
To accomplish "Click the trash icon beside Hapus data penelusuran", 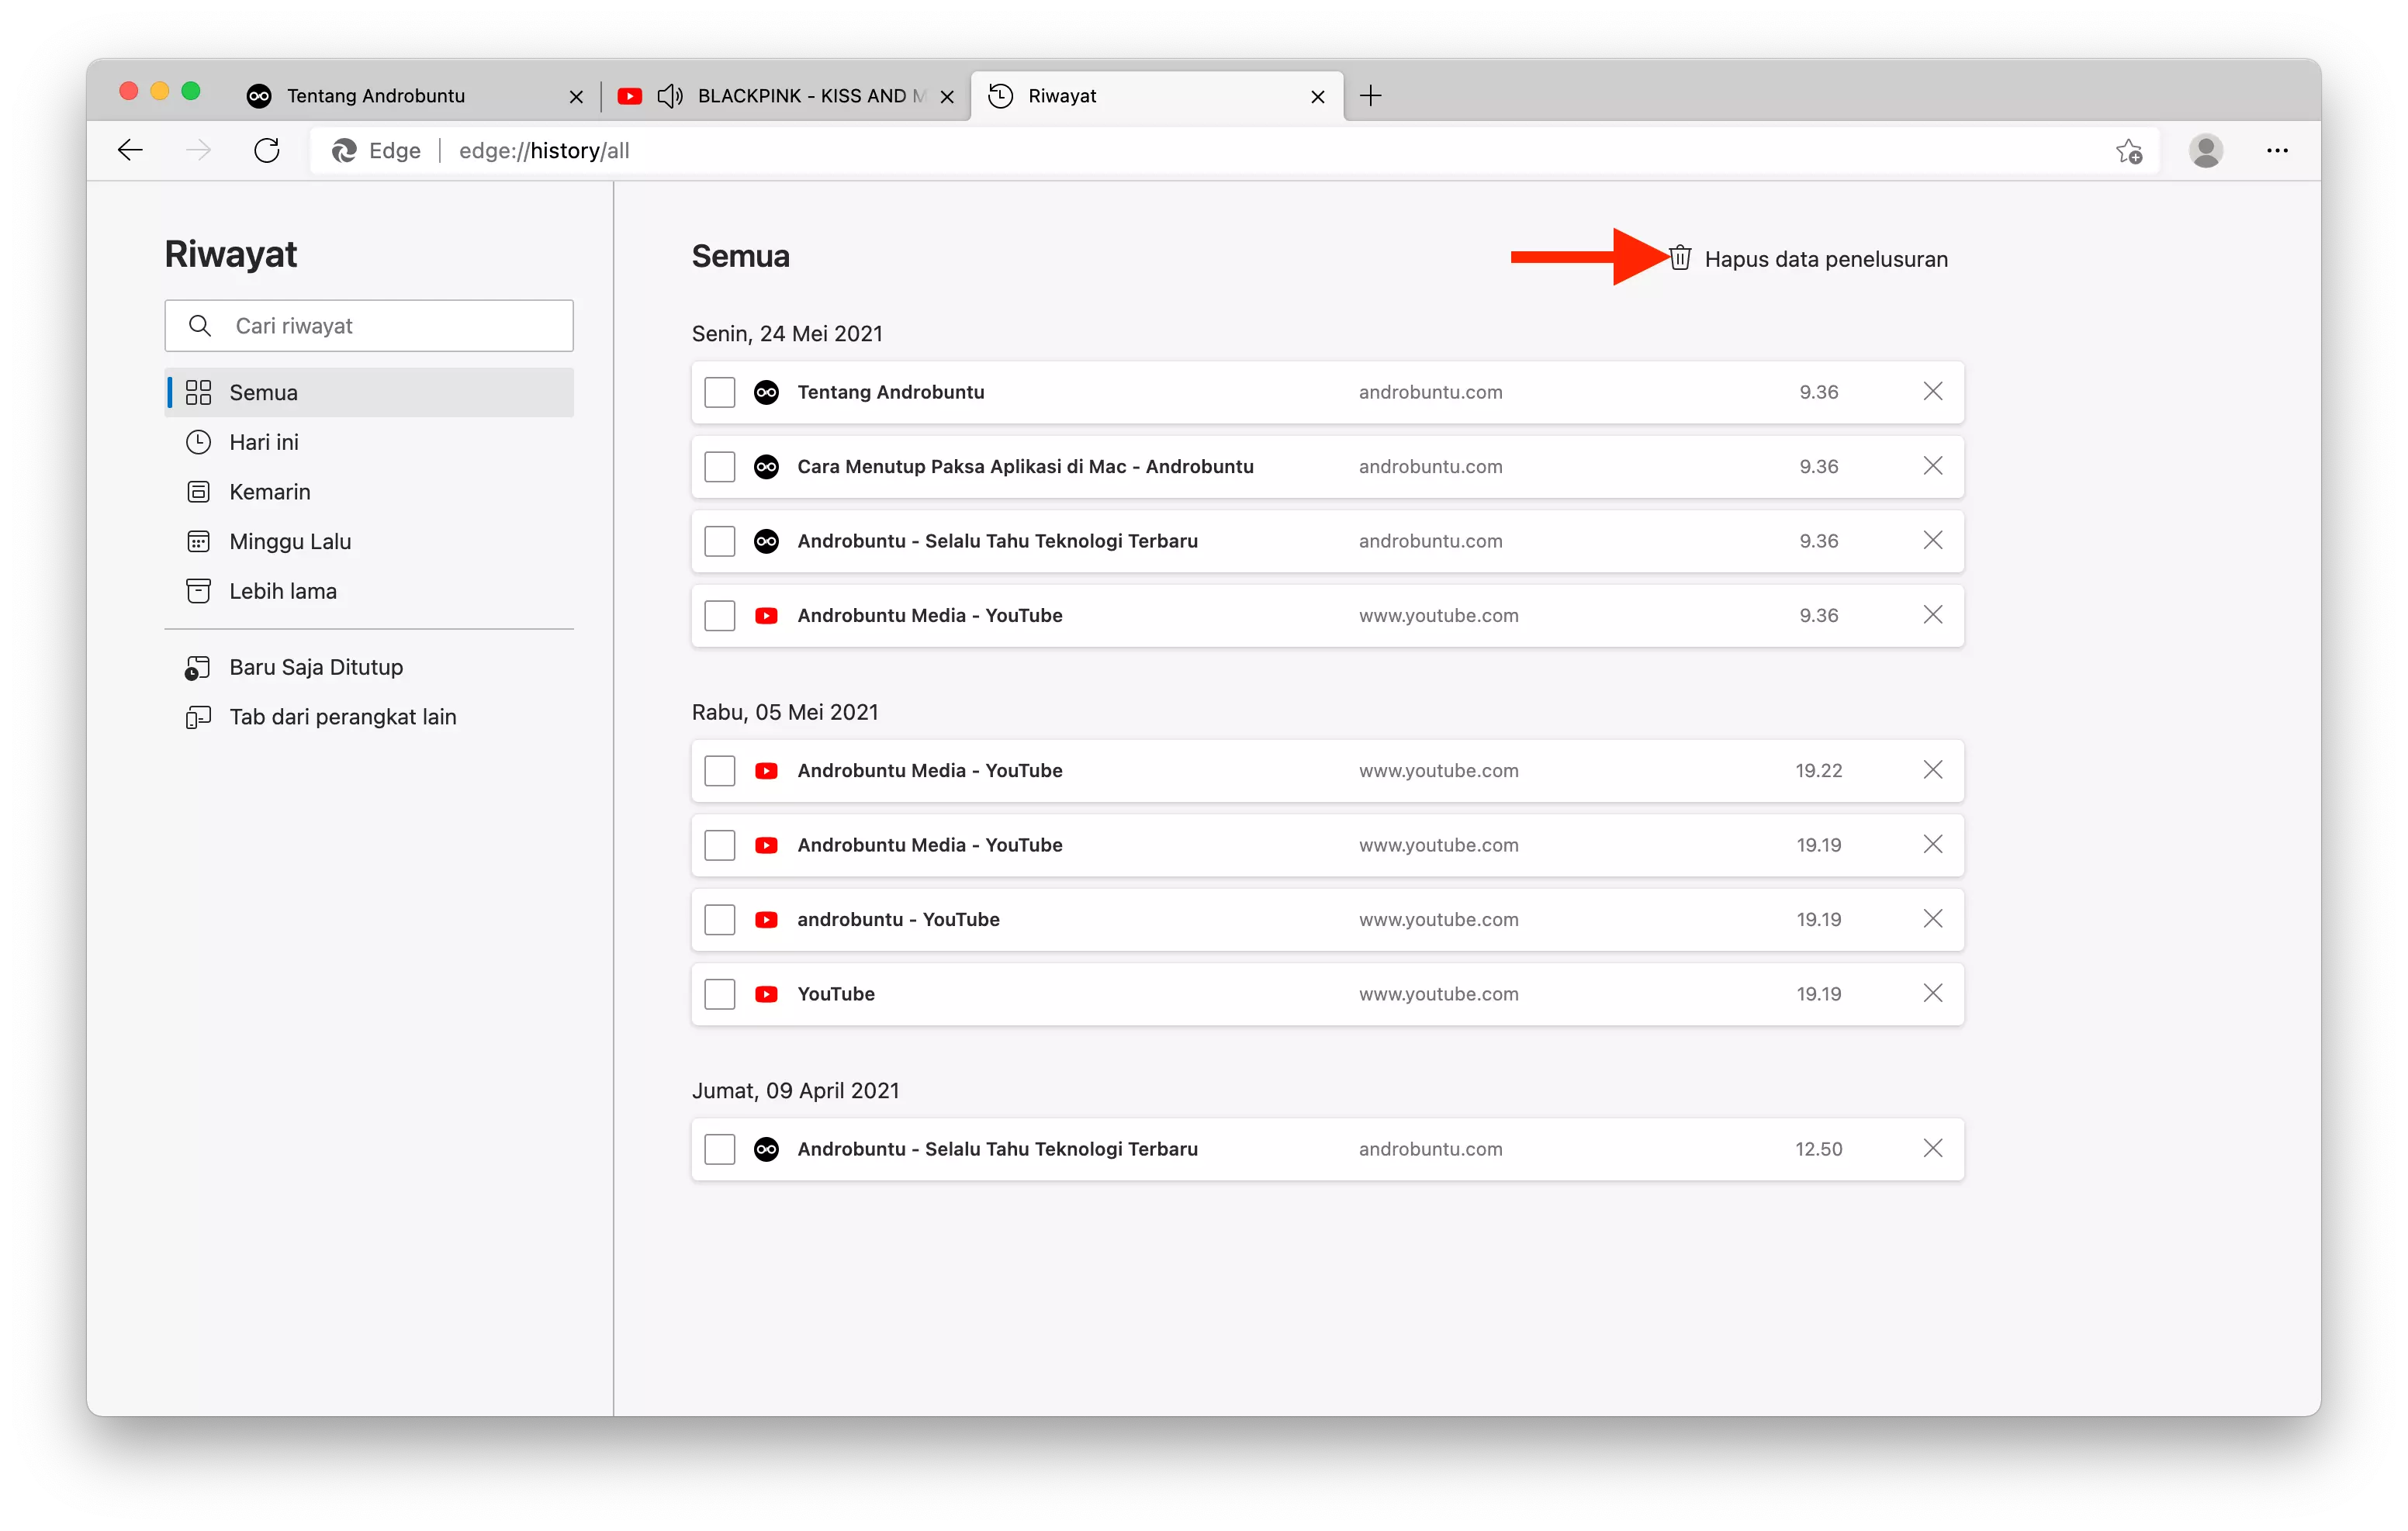I will [1680, 257].
